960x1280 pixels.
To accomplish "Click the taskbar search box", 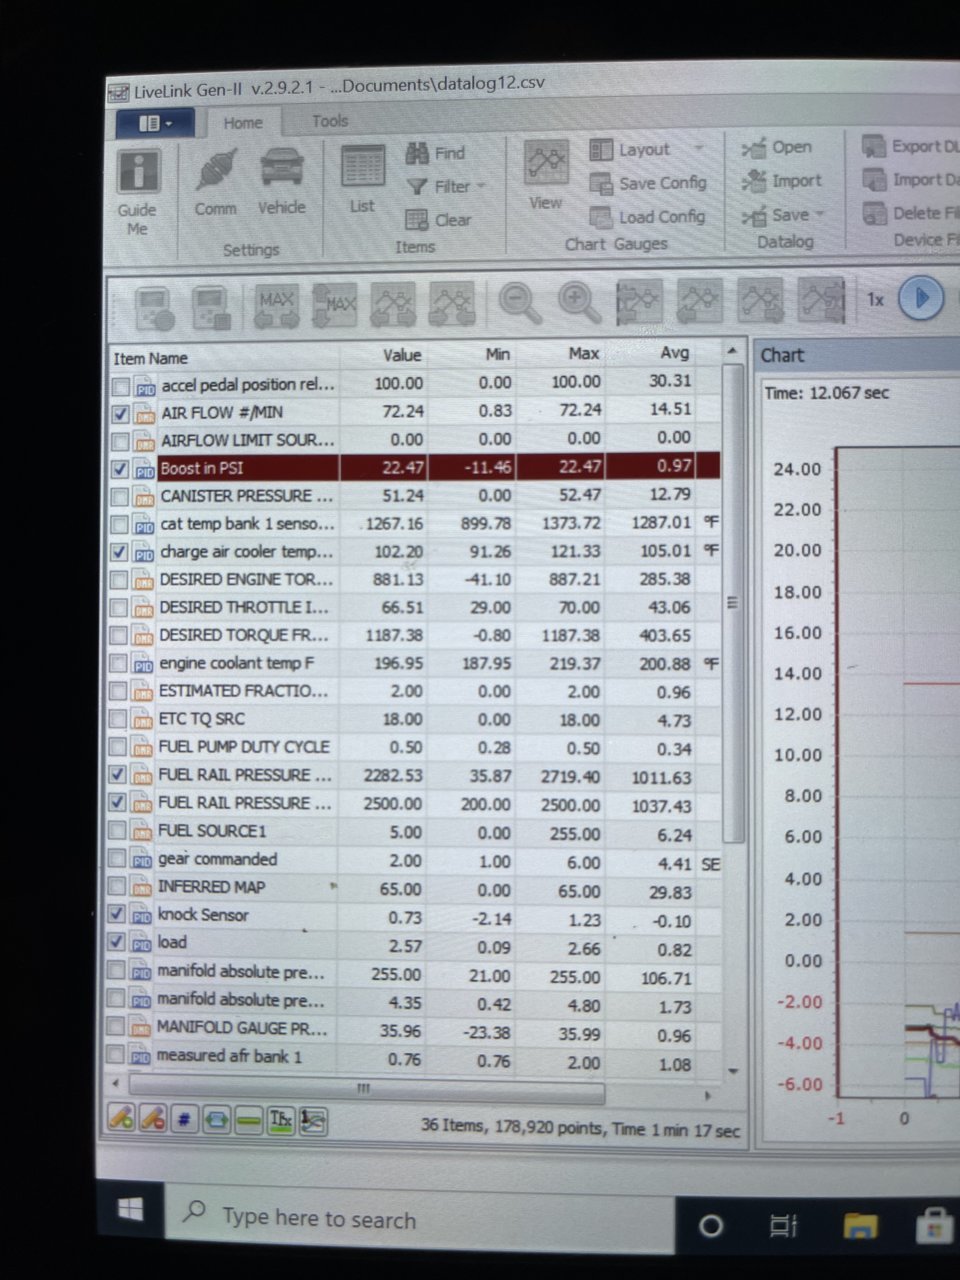I will [420, 1218].
